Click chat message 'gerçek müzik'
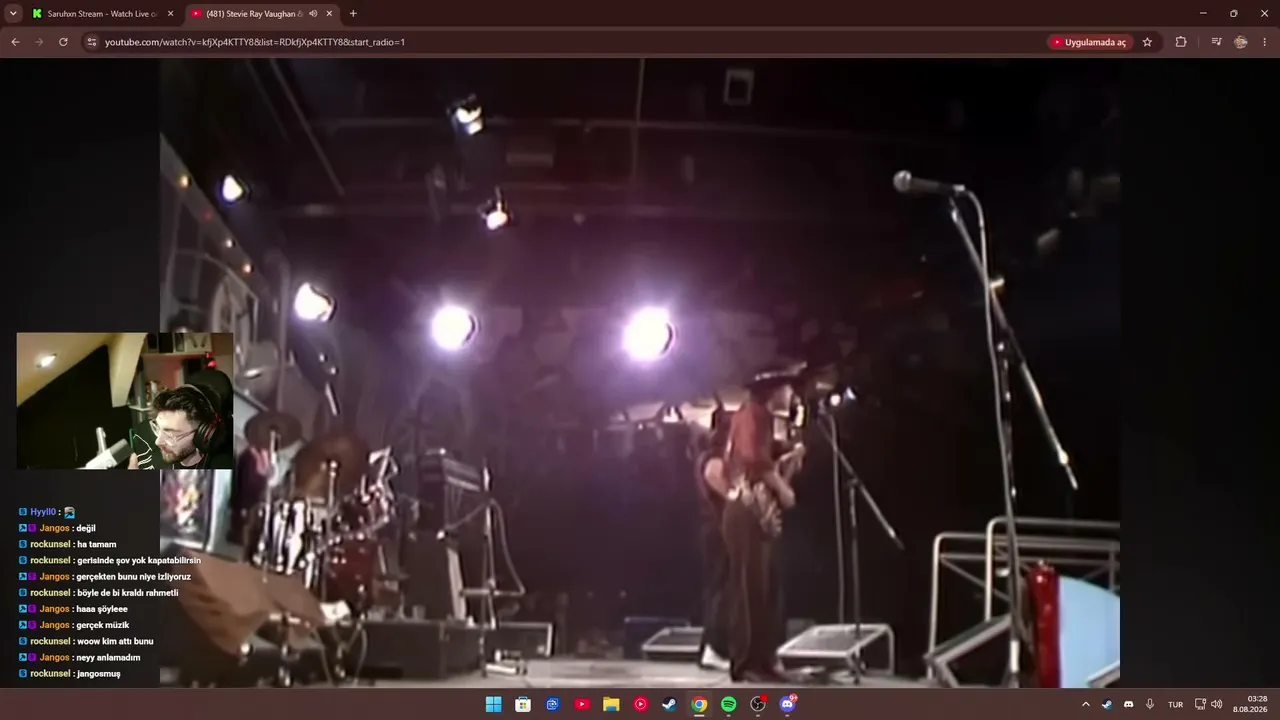Image resolution: width=1280 pixels, height=720 pixels. [x=102, y=625]
